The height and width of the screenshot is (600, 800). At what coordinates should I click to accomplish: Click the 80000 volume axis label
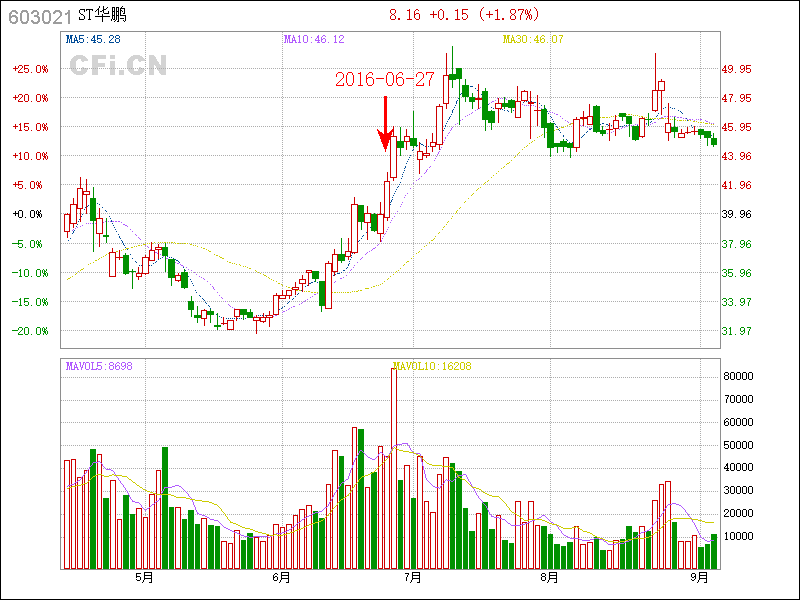coord(738,376)
